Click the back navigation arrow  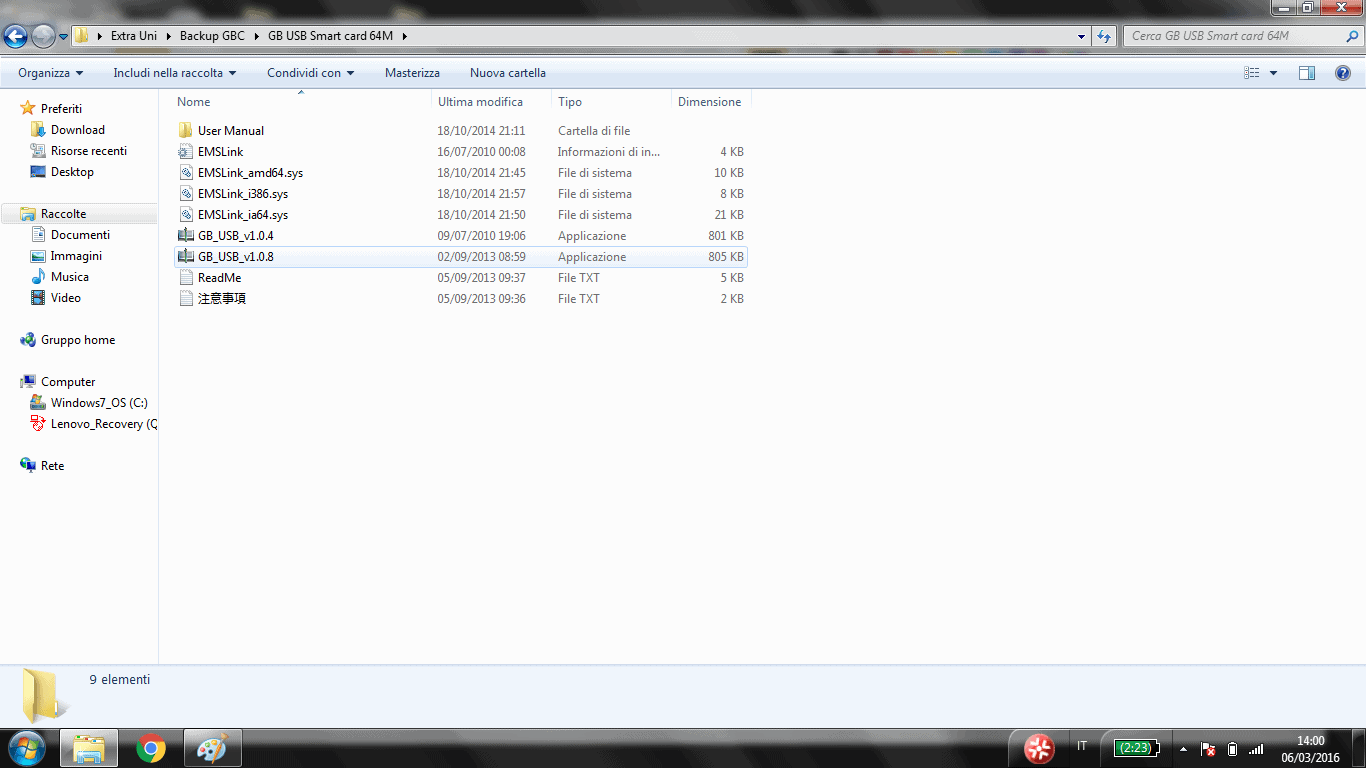16,37
